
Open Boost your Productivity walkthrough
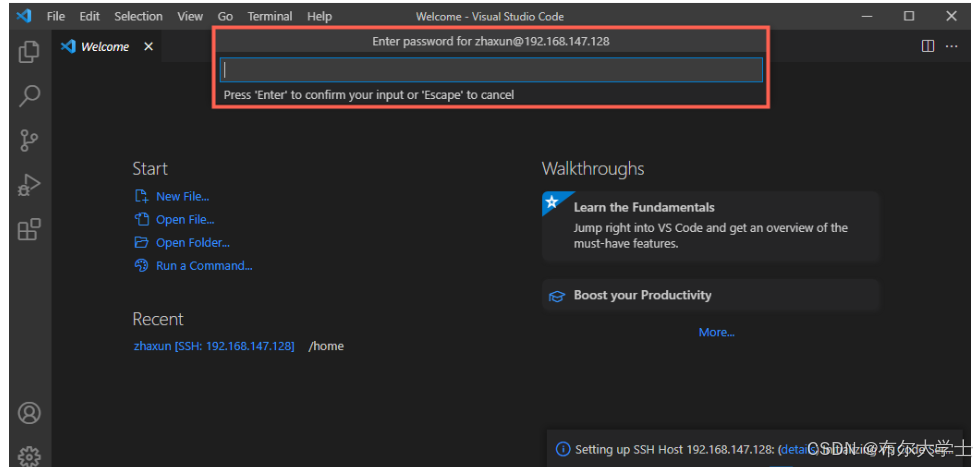click(711, 296)
